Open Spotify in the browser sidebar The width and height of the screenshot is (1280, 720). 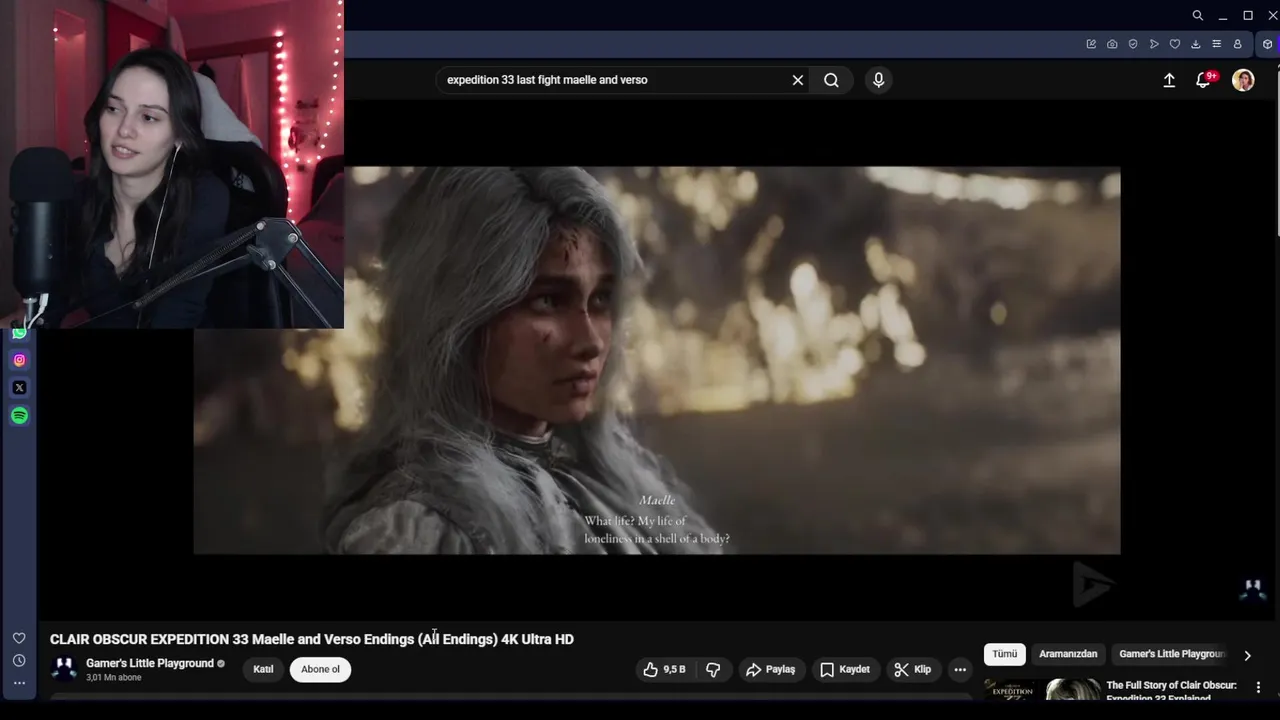point(19,416)
